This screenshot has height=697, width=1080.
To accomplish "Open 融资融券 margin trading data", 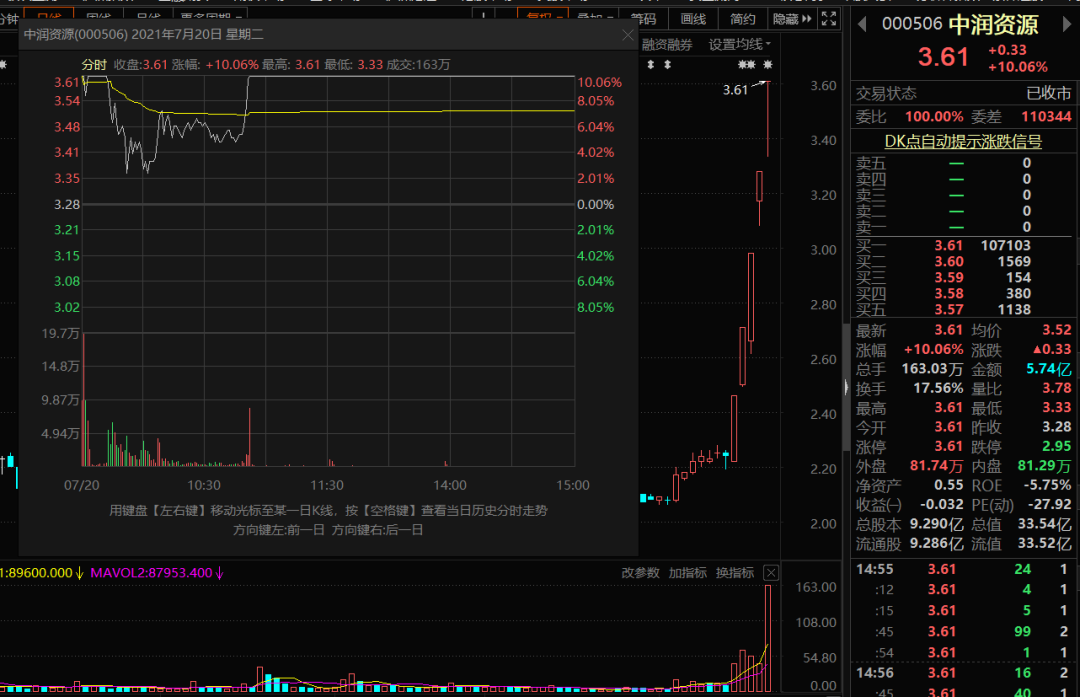I will tap(667, 45).
